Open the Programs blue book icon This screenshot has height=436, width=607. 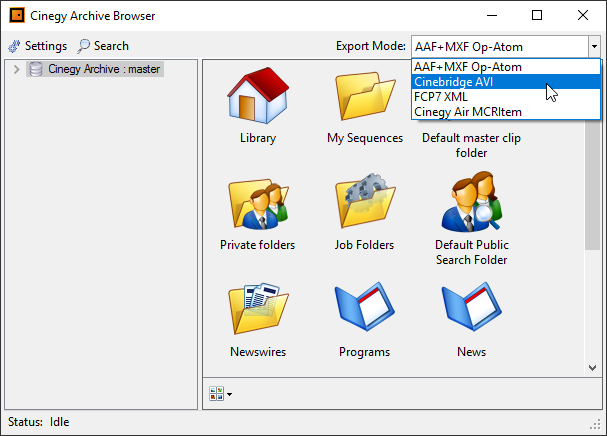[x=365, y=307]
